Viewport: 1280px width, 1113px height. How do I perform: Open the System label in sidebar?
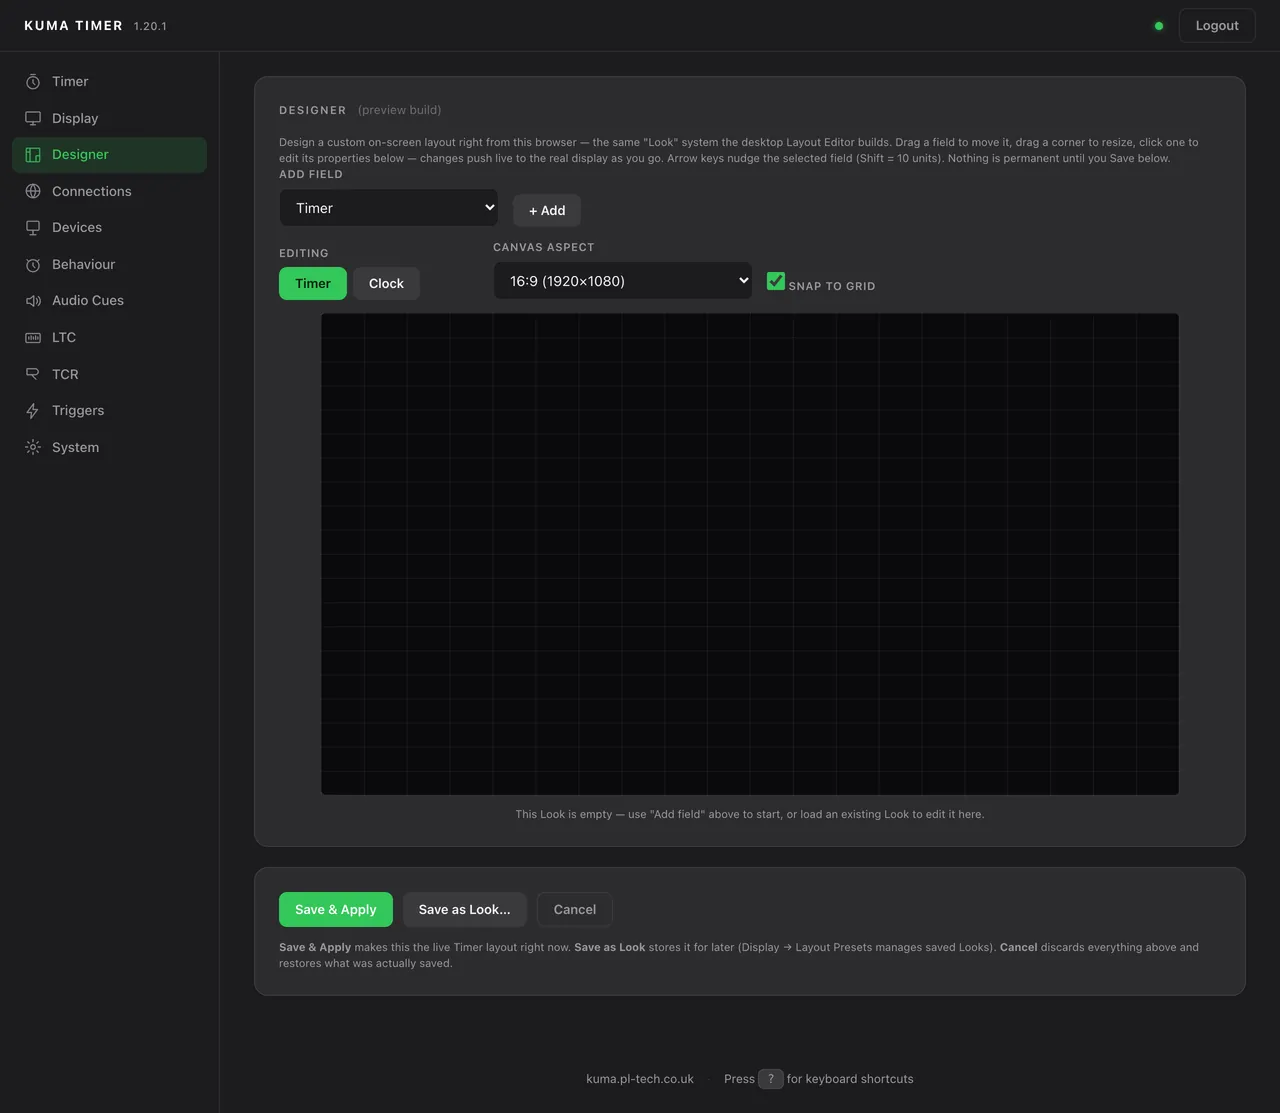(x=76, y=447)
